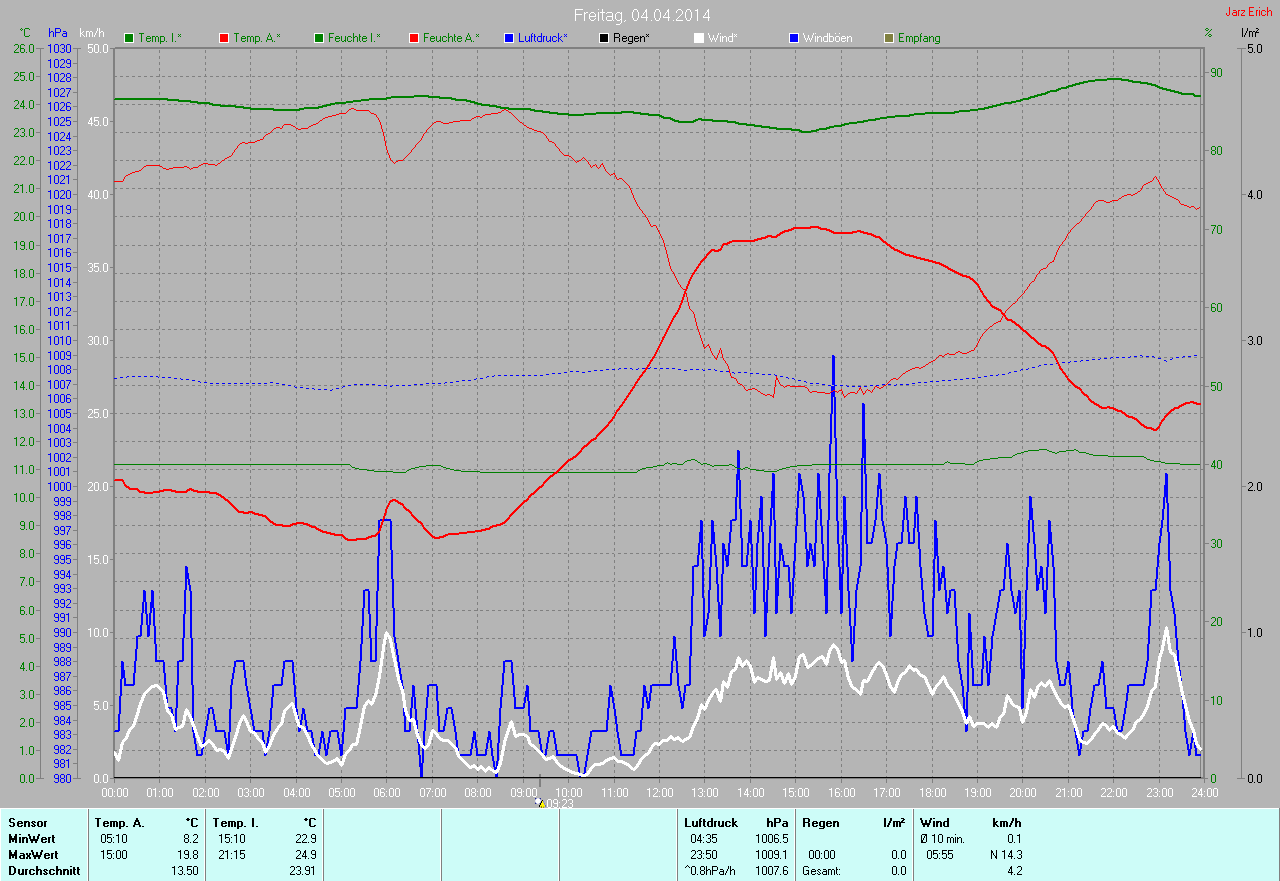Select the blue Luftdruck* legend square

[509, 38]
